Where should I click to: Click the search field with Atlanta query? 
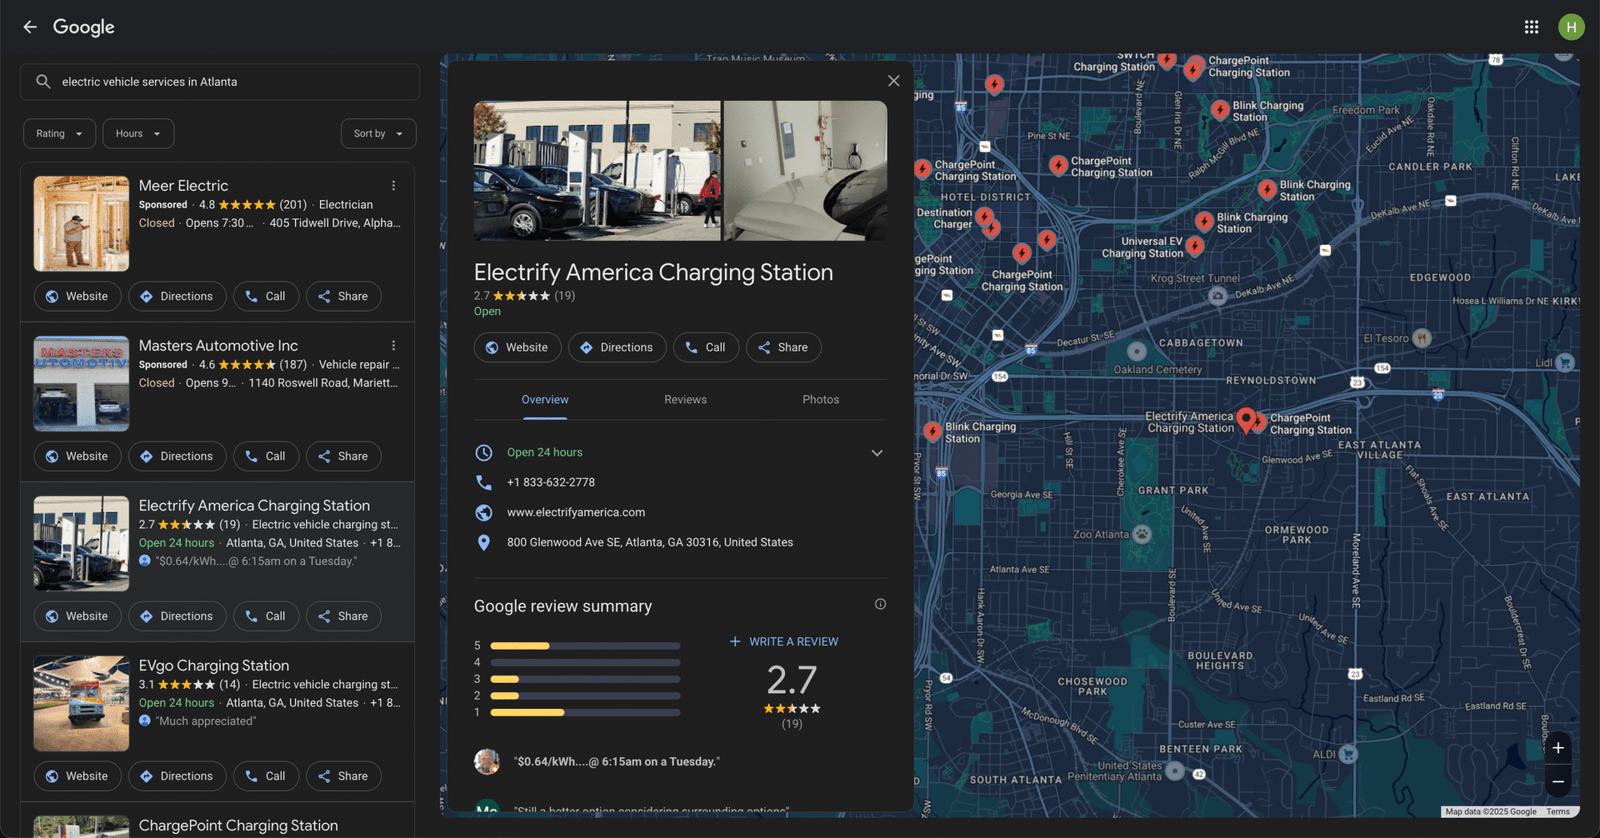tap(220, 82)
